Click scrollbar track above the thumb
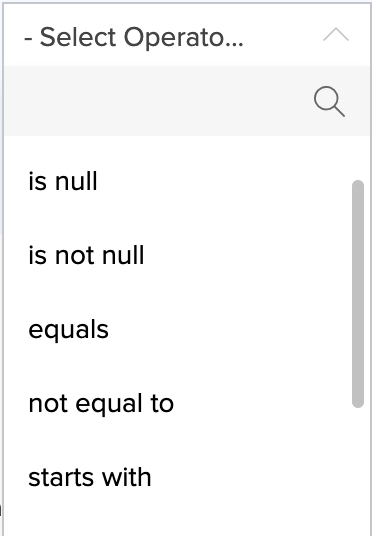 coord(358,159)
